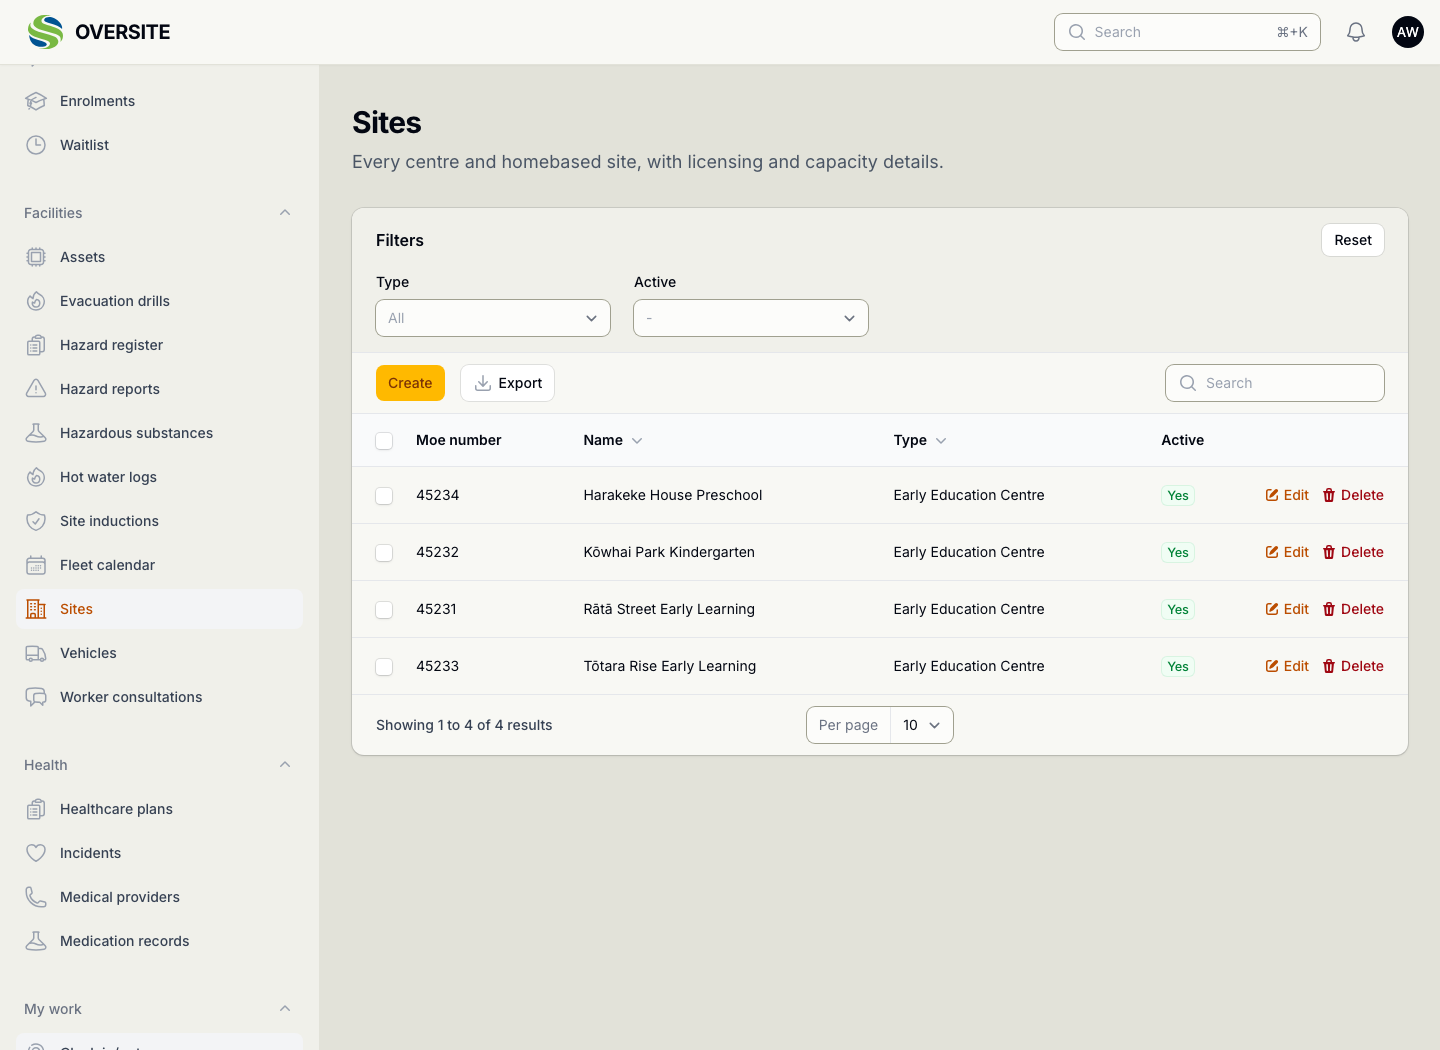Open Hazard register page
1440x1050 pixels.
click(159, 345)
